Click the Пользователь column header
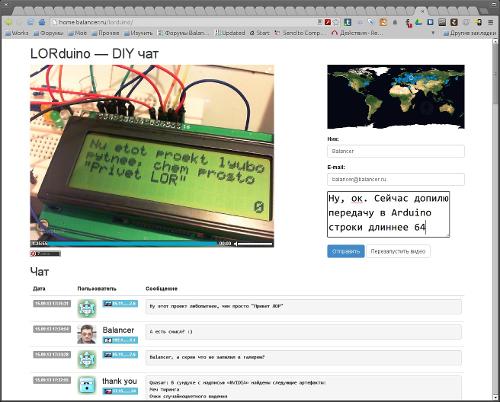500x402 pixels. (x=97, y=289)
